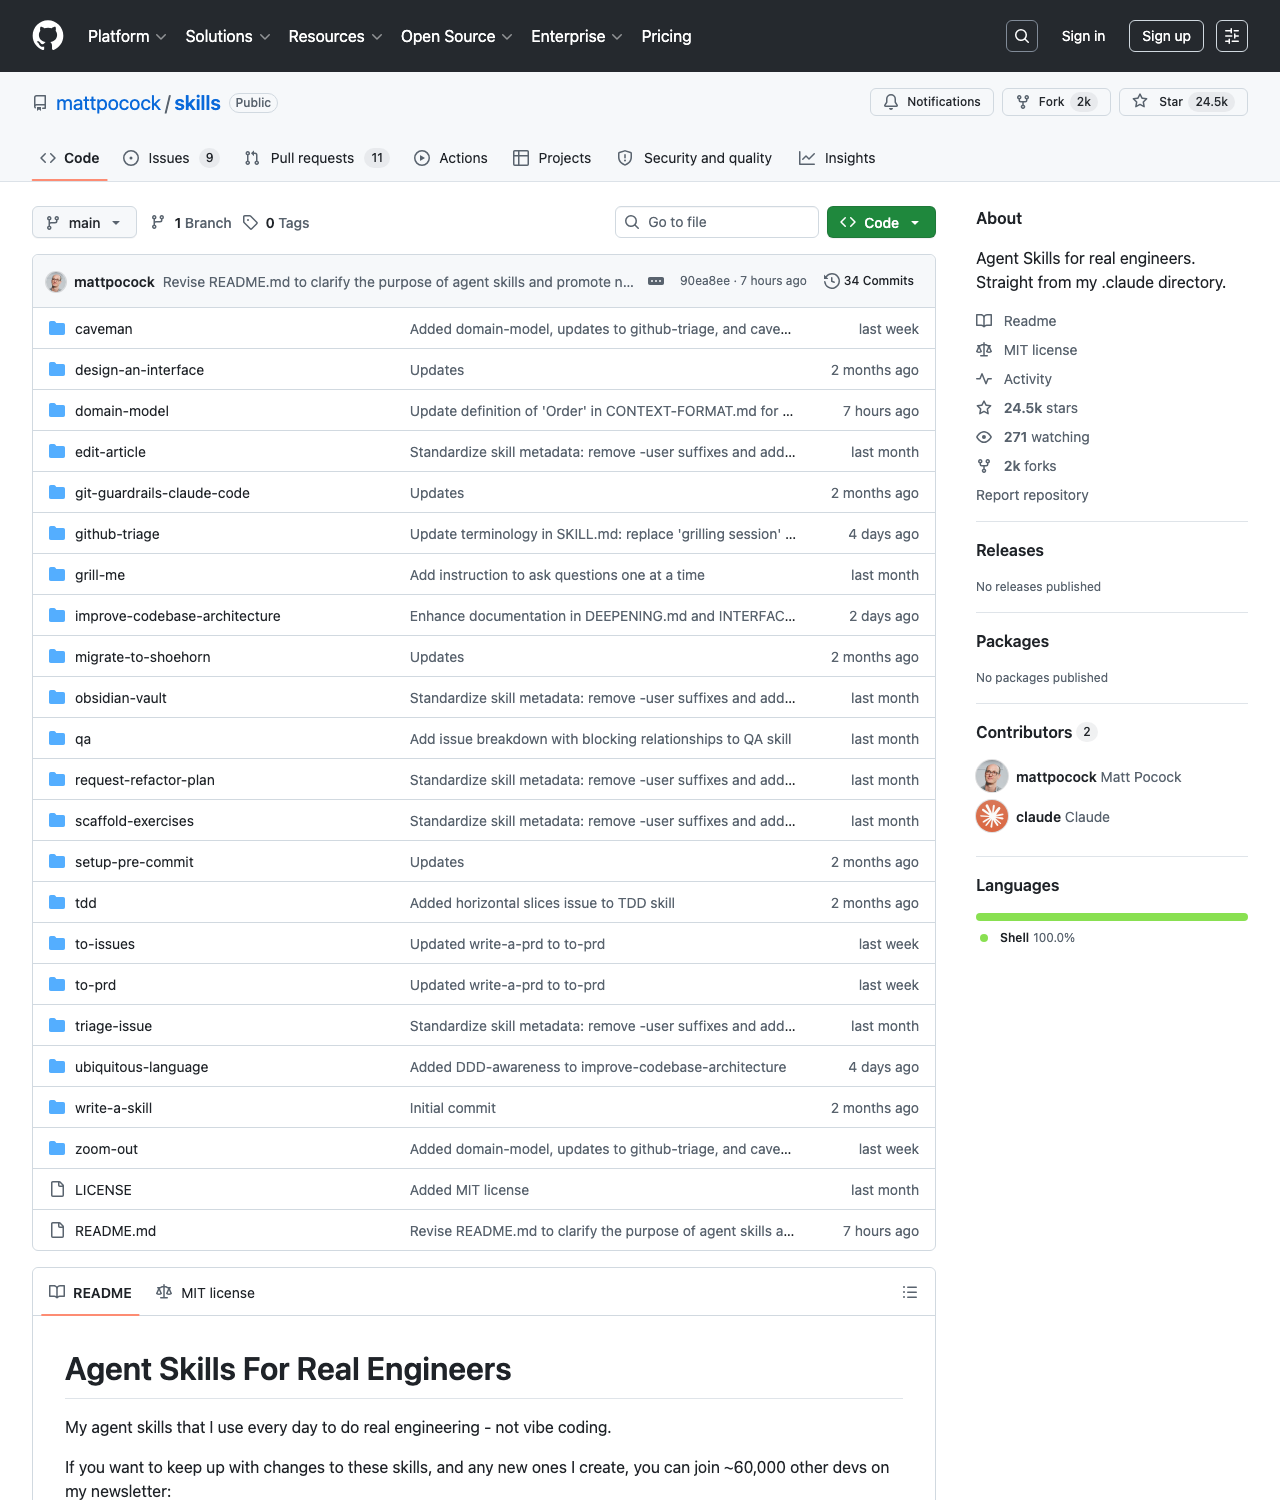
Task: Open Activity link in About sidebar
Action: click(1014, 379)
